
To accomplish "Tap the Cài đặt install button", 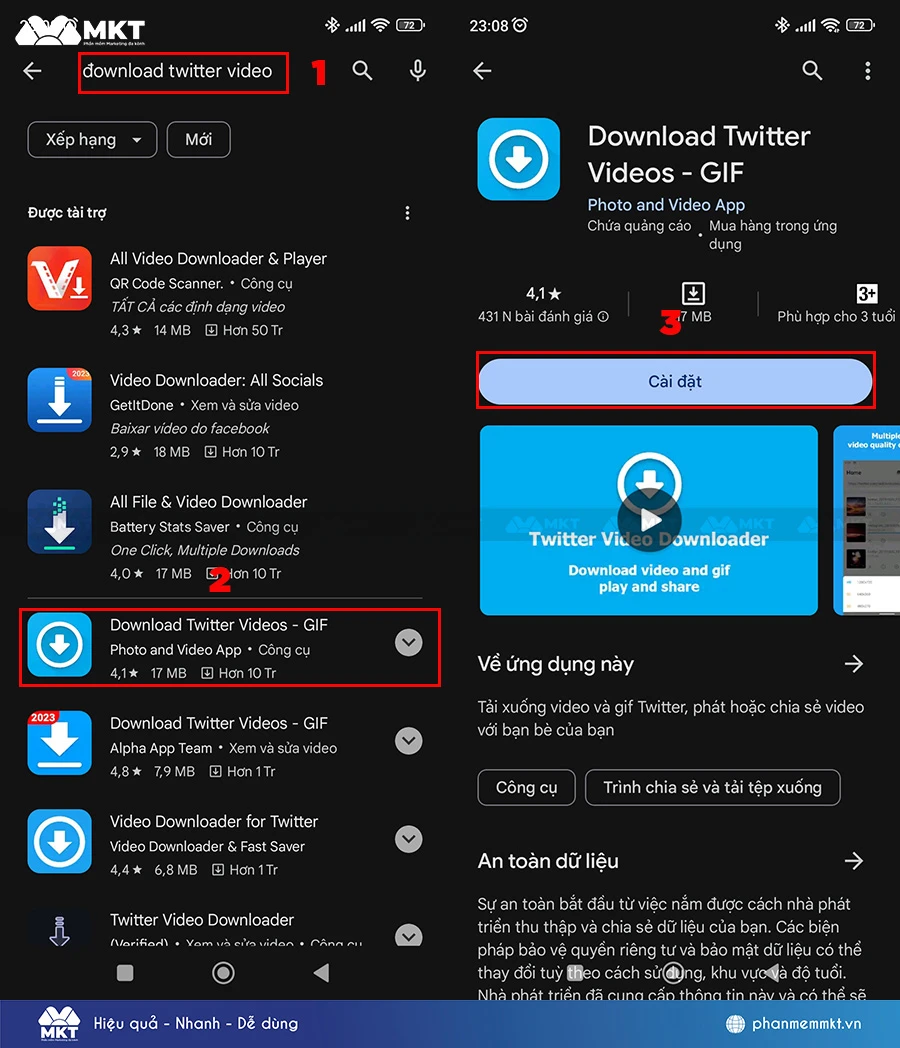I will click(x=676, y=382).
